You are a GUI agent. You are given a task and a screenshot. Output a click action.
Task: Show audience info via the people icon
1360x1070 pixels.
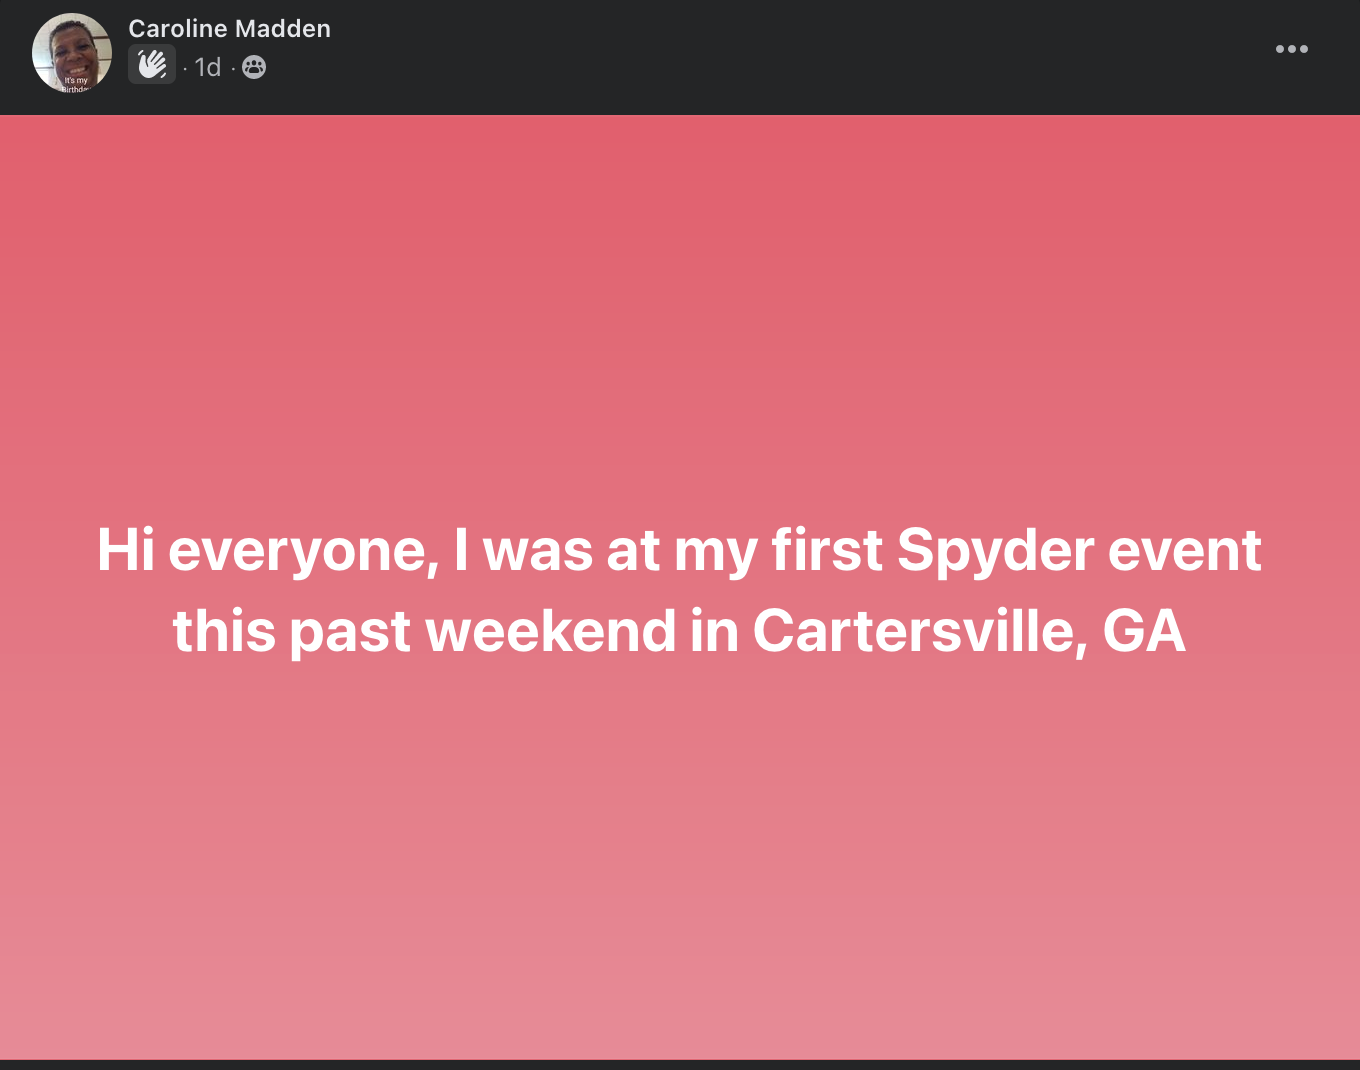coord(254,67)
